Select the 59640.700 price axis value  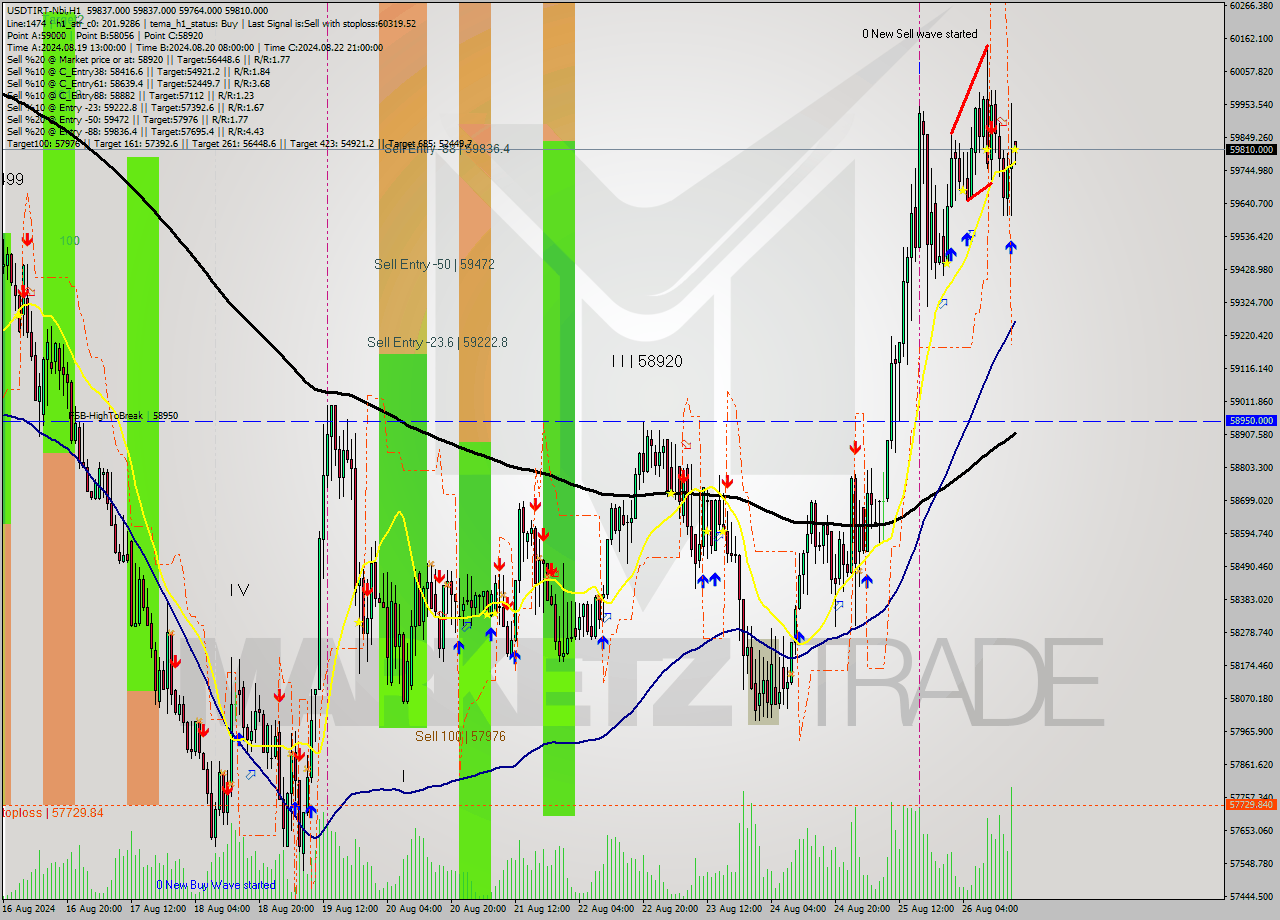(1251, 203)
